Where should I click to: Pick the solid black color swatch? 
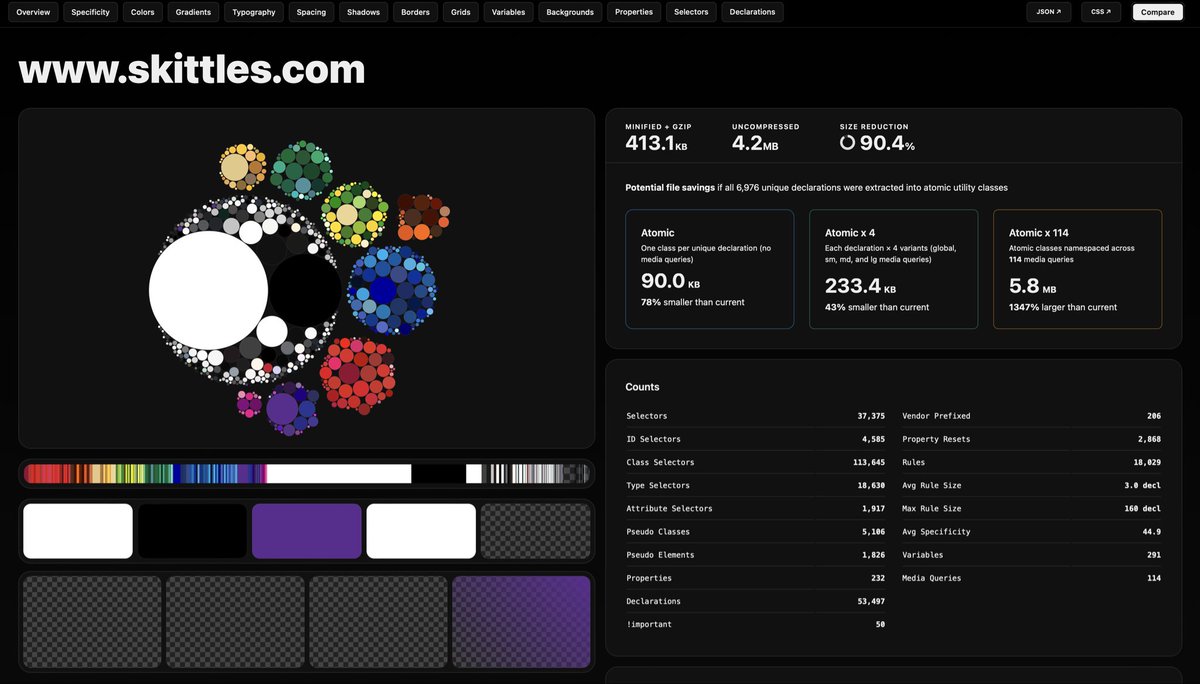pyautogui.click(x=192, y=531)
